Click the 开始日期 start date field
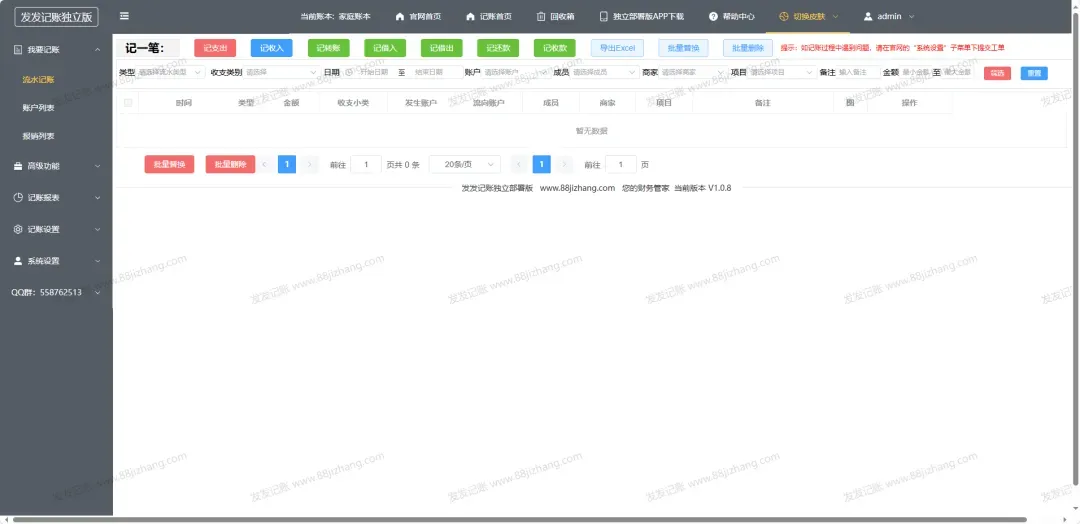 click(375, 72)
